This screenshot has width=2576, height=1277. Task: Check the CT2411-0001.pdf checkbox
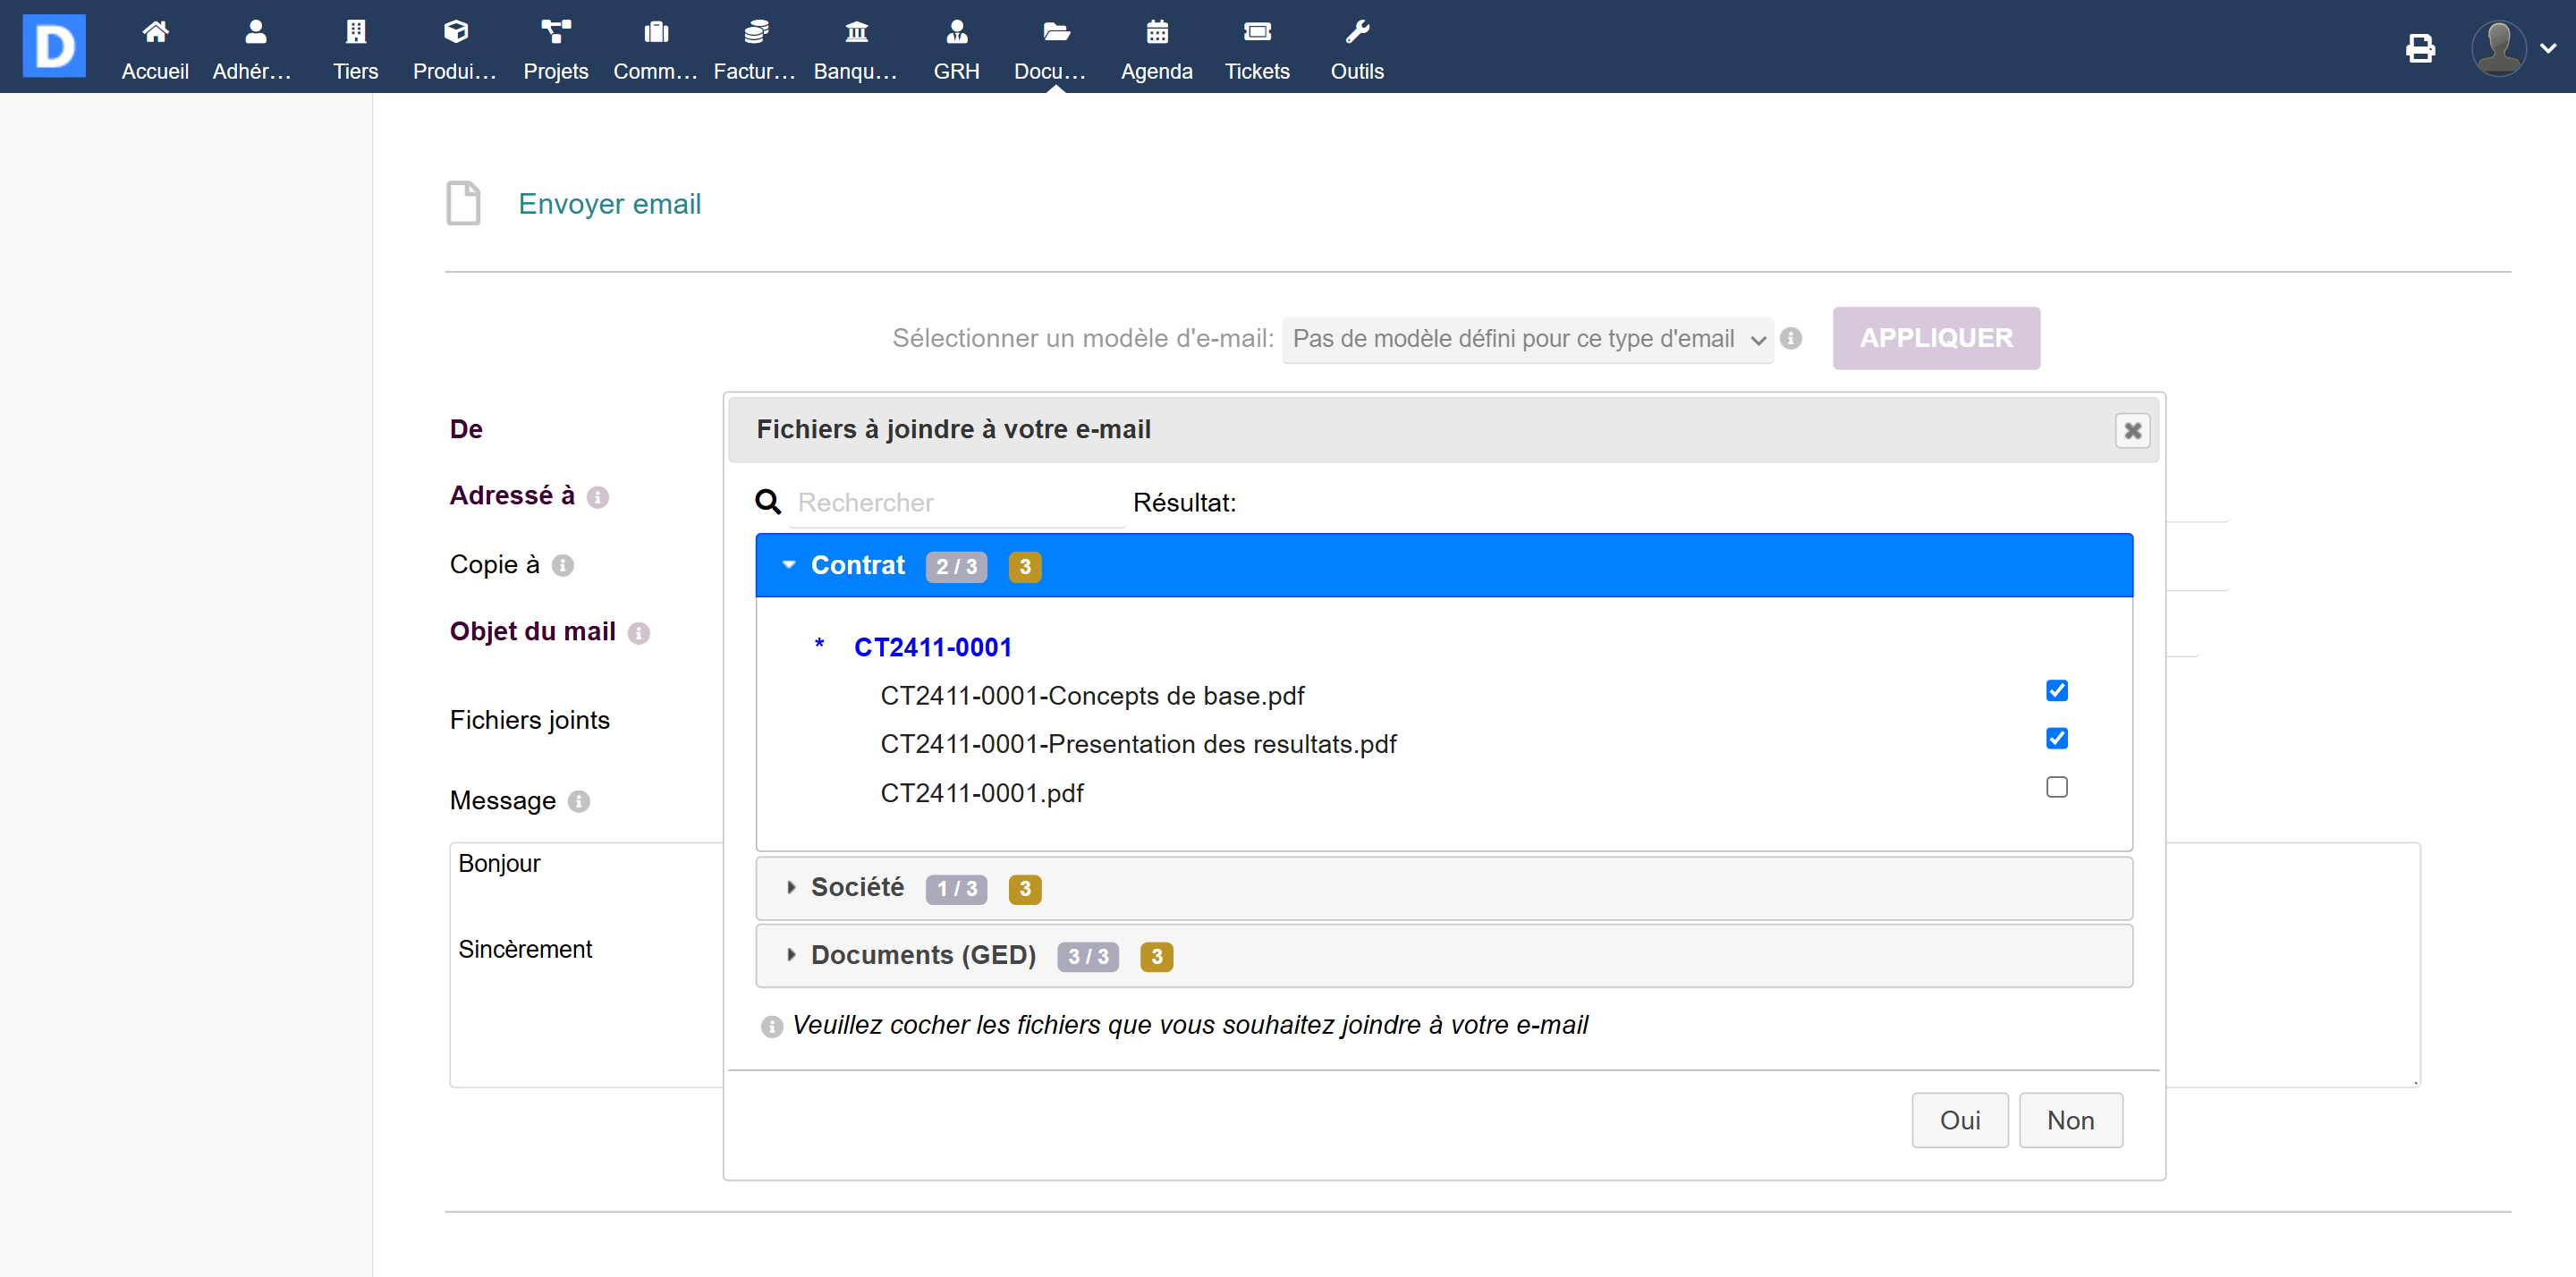pos(2056,788)
